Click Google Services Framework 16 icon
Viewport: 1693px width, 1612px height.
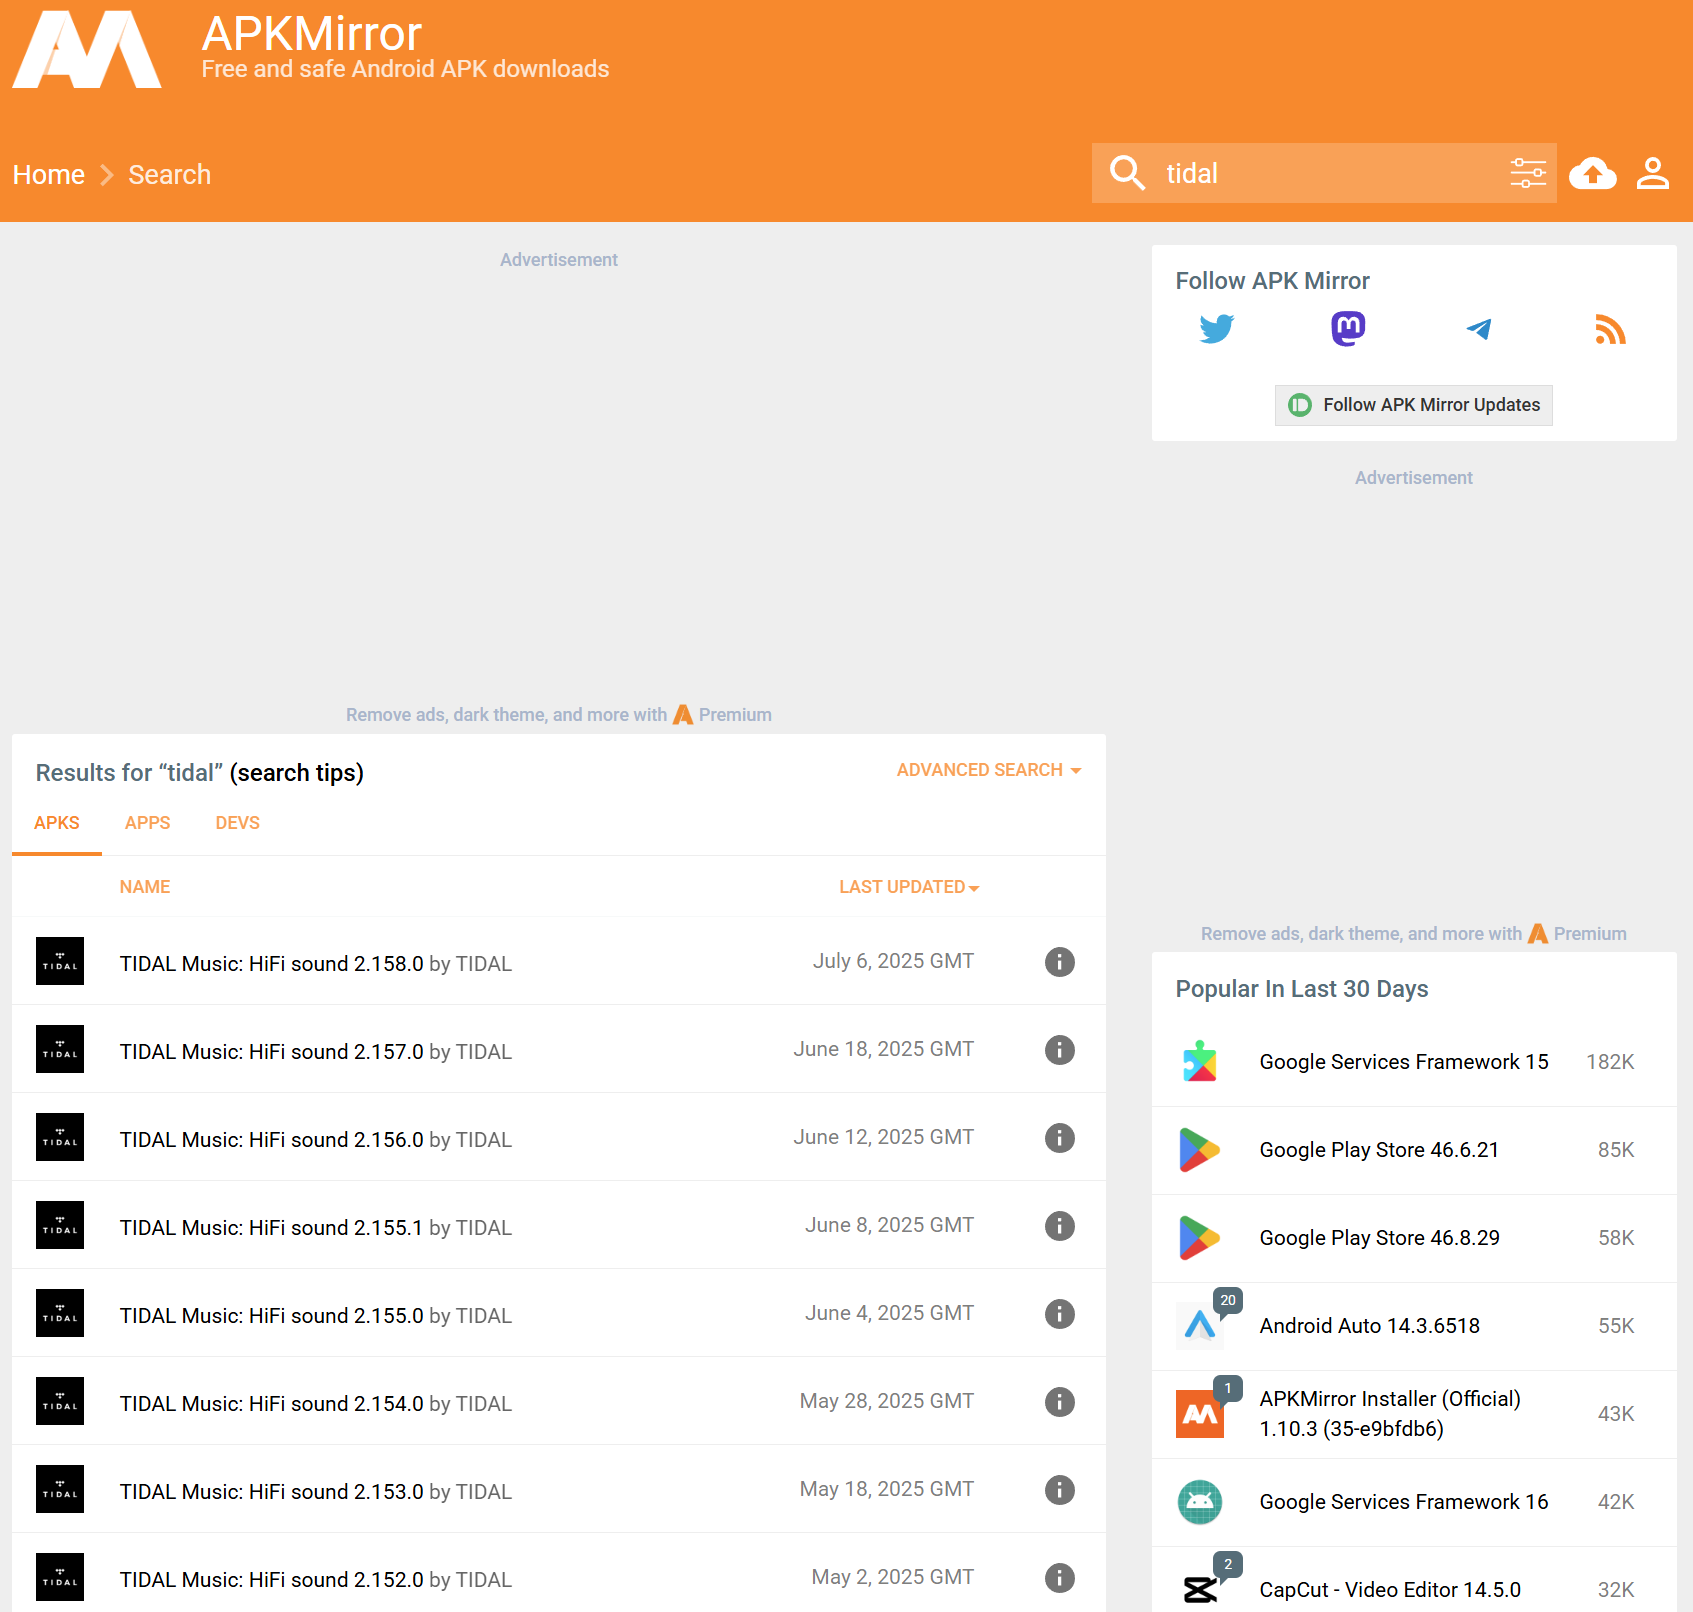pyautogui.click(x=1200, y=1502)
